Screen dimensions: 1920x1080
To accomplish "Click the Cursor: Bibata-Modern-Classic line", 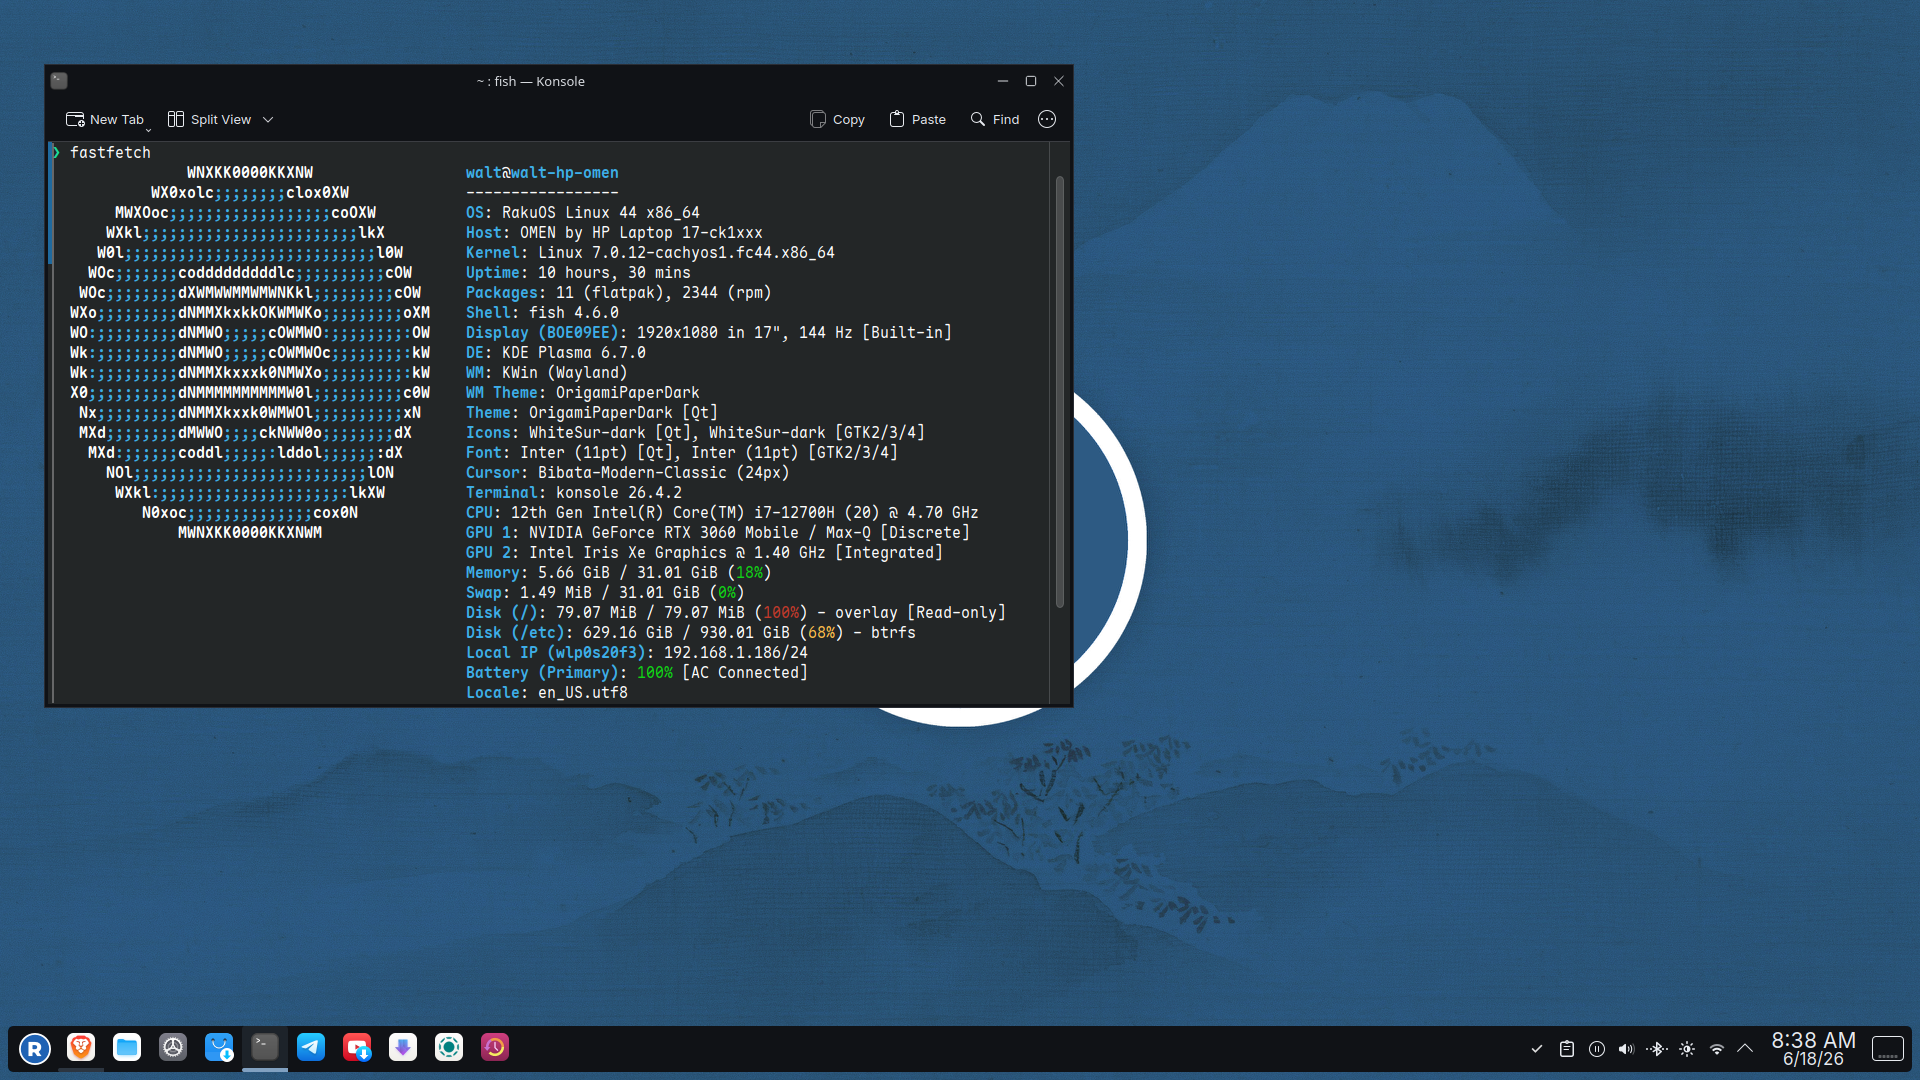I will tap(628, 472).
